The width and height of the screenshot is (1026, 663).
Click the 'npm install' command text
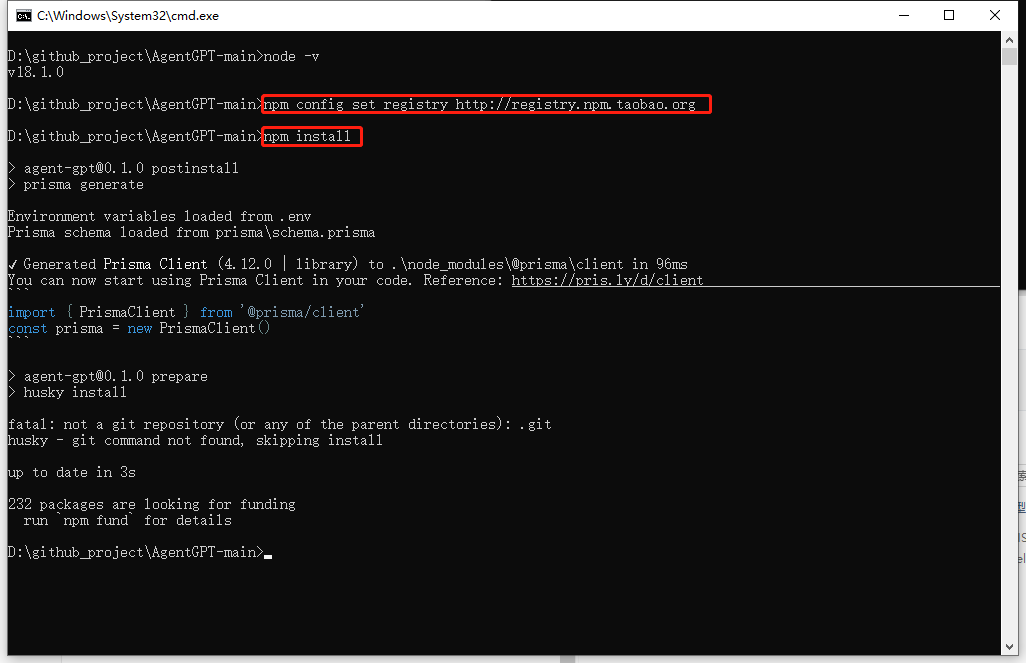307,136
